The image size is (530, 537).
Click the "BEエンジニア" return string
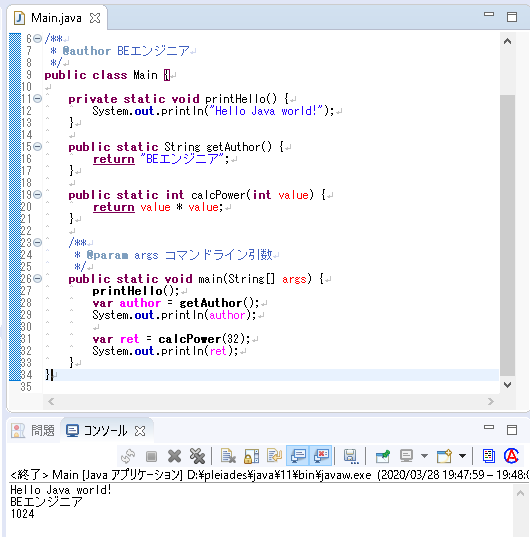(182, 159)
